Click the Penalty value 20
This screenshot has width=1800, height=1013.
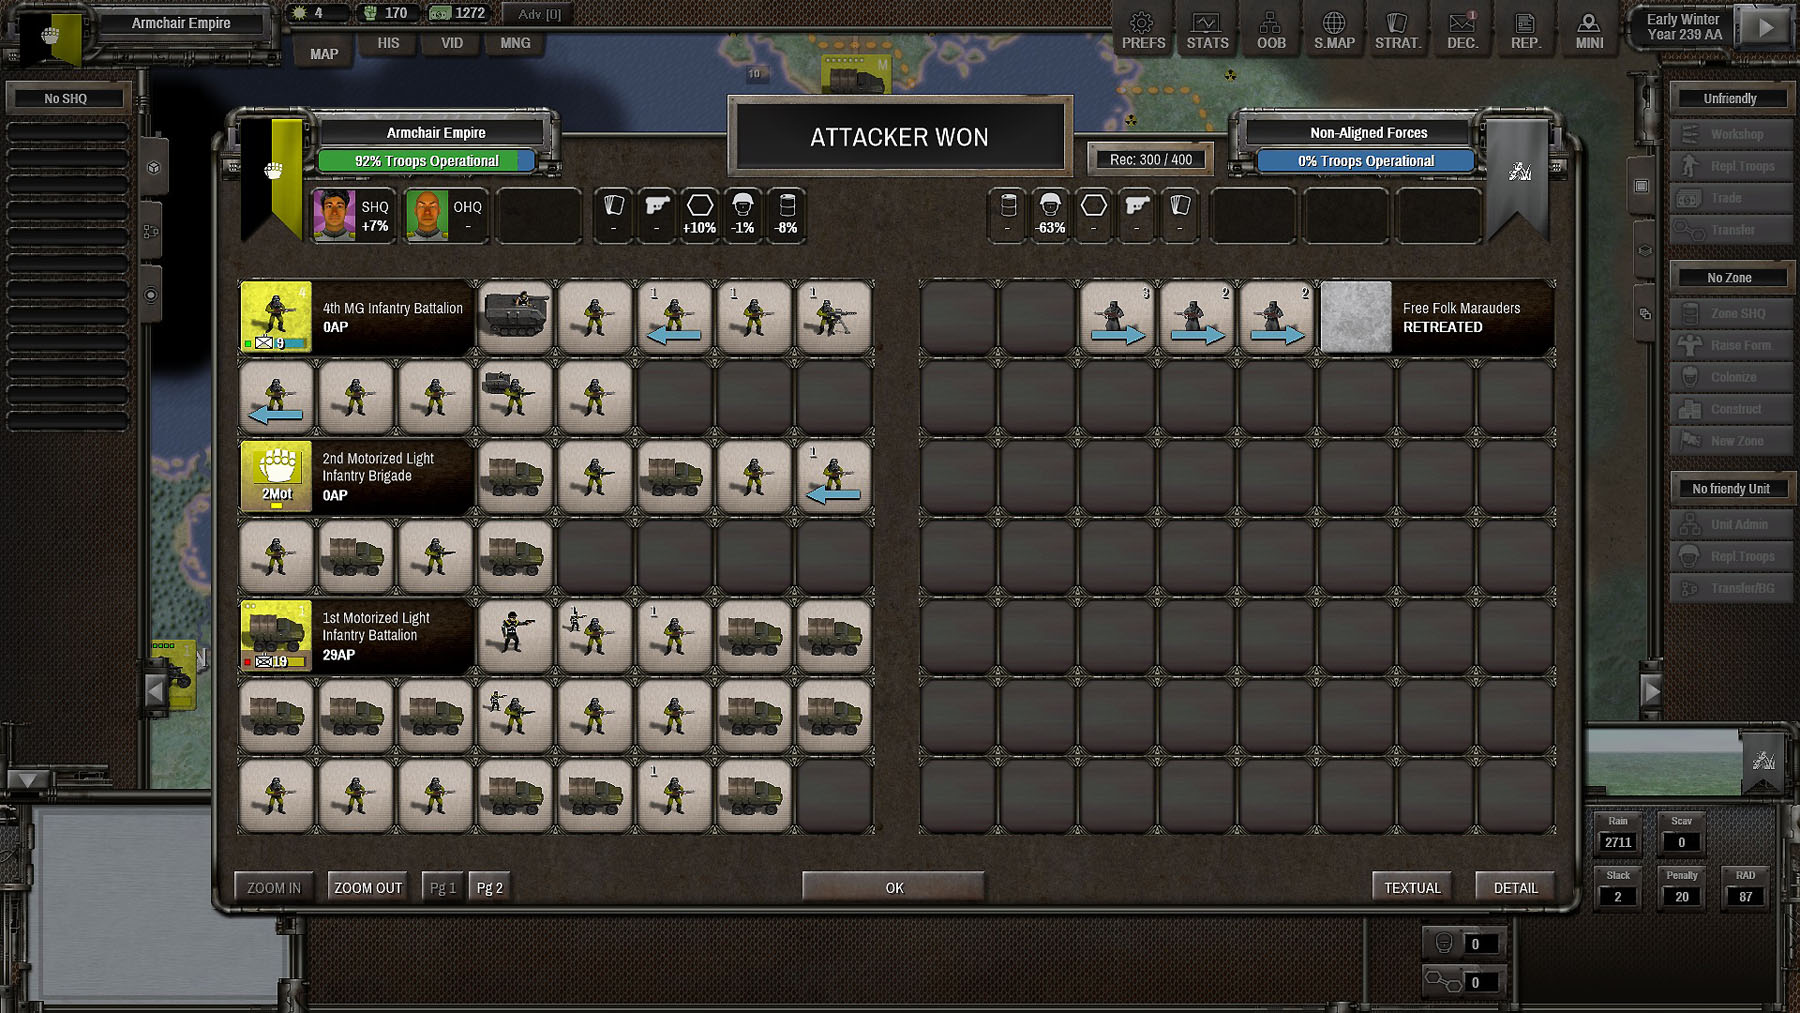(x=1681, y=896)
